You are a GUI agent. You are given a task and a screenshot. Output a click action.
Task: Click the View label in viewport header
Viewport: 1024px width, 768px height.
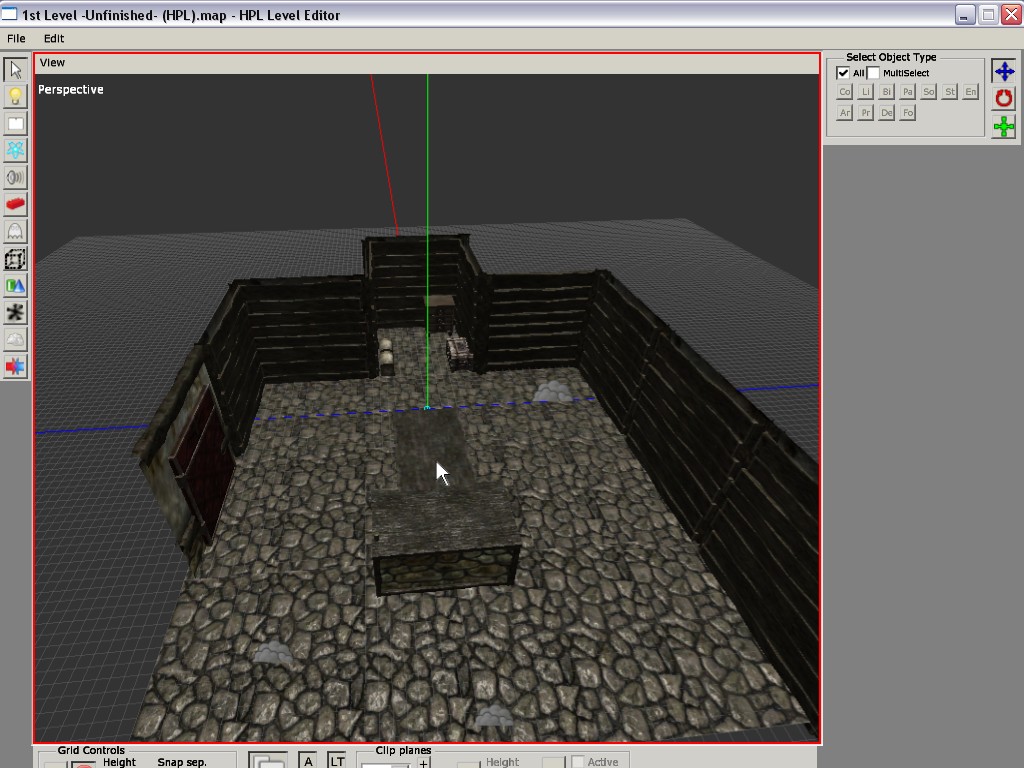click(x=52, y=62)
